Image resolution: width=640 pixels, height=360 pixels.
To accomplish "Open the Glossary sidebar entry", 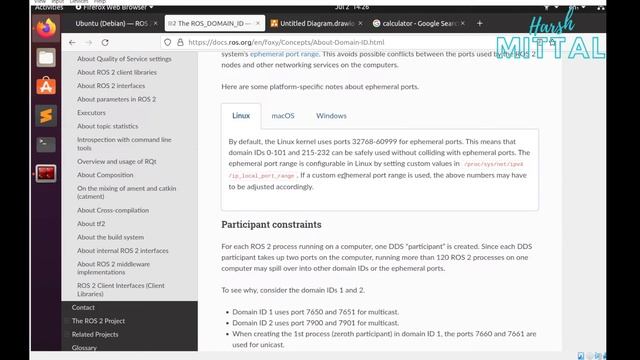I will click(84, 347).
